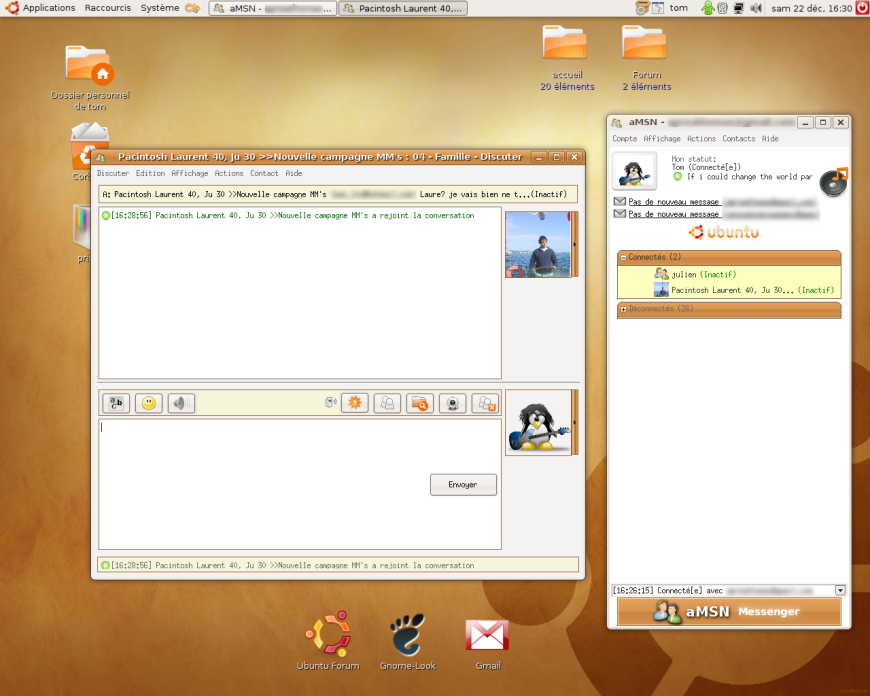870x696 pixels.
Task: Open the Contact menu in chat window
Action: 264,173
